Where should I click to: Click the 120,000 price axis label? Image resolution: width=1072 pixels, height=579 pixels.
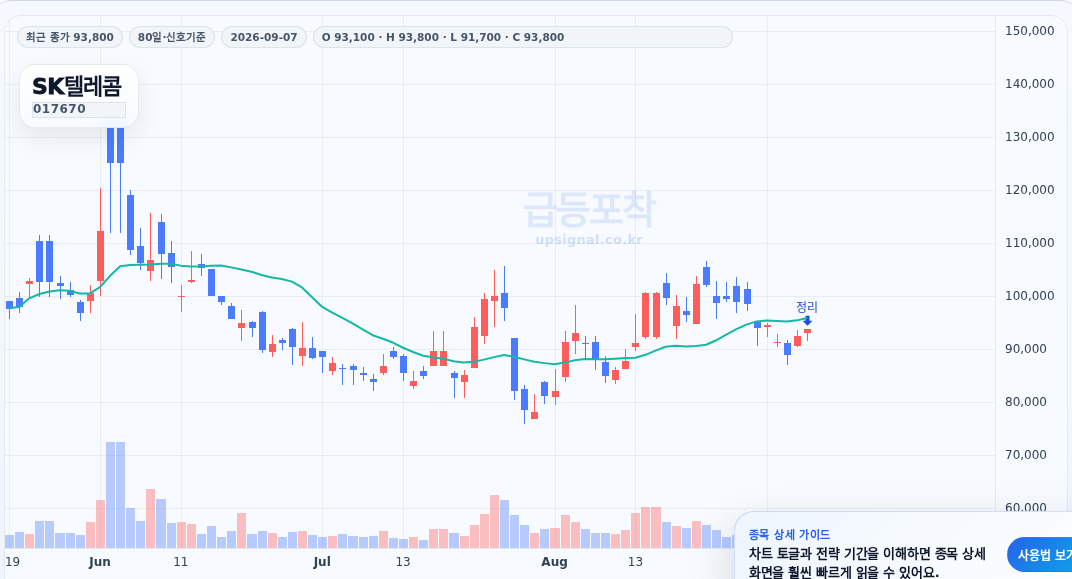point(1029,189)
